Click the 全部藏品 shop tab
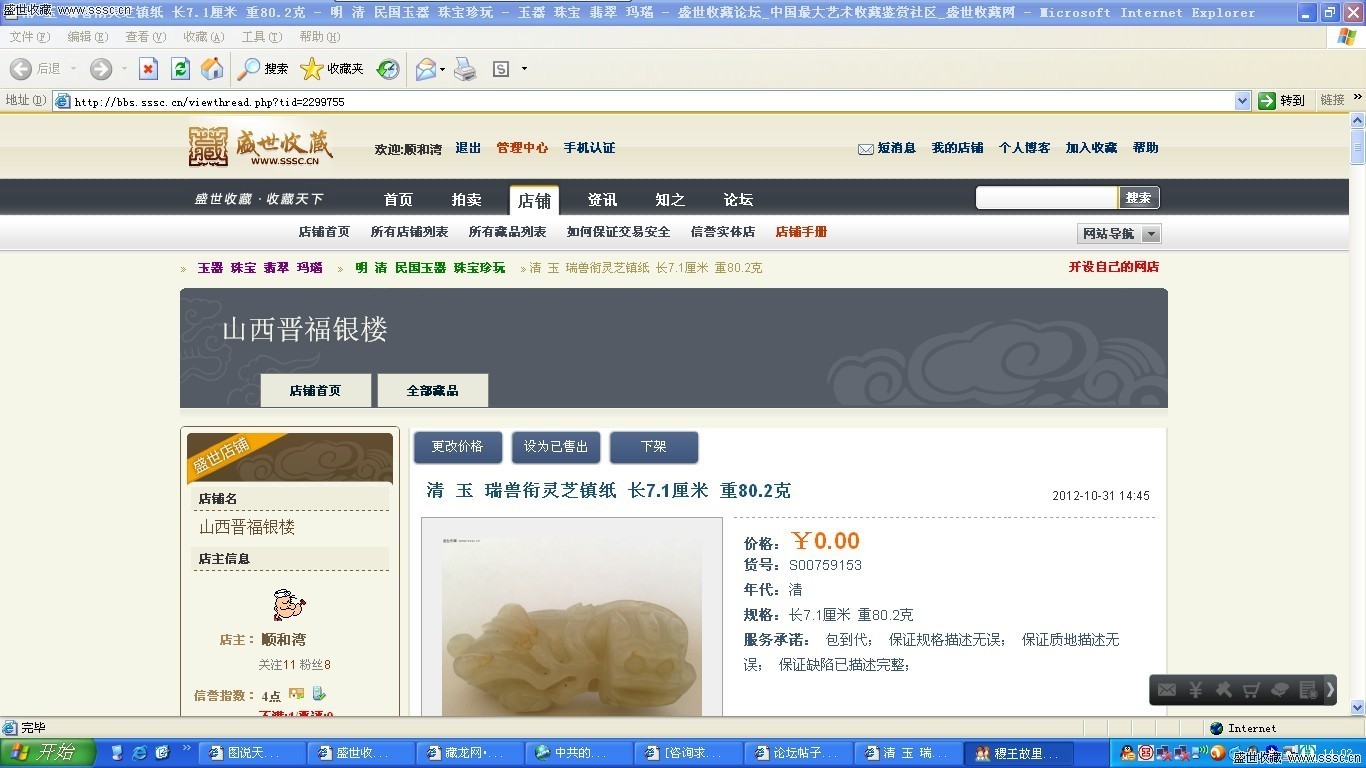Screen dimensions: 1366x768 tap(433, 391)
